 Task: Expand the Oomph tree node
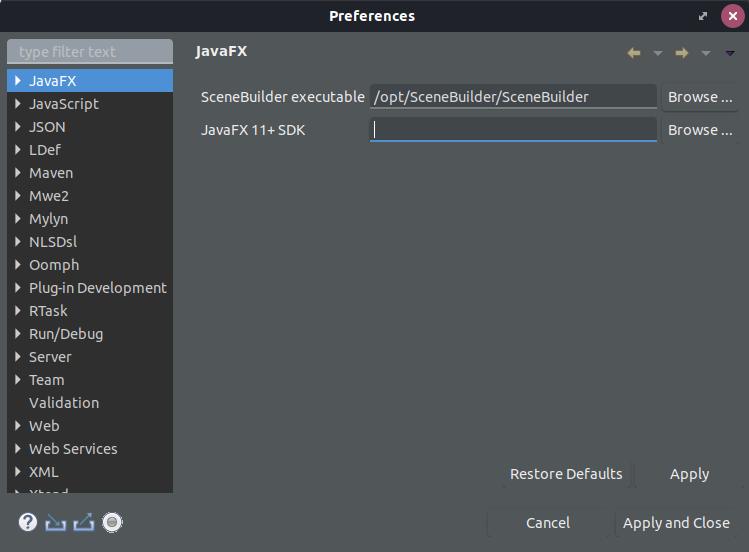coord(18,264)
